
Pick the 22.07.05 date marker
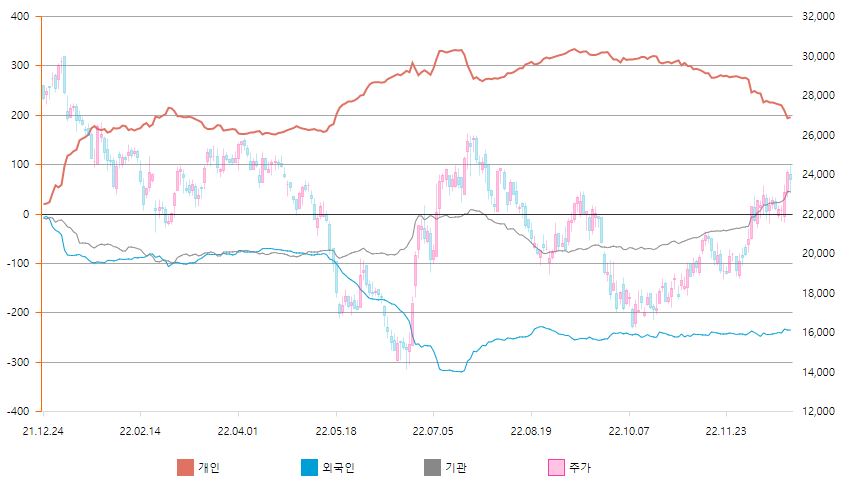click(x=433, y=430)
